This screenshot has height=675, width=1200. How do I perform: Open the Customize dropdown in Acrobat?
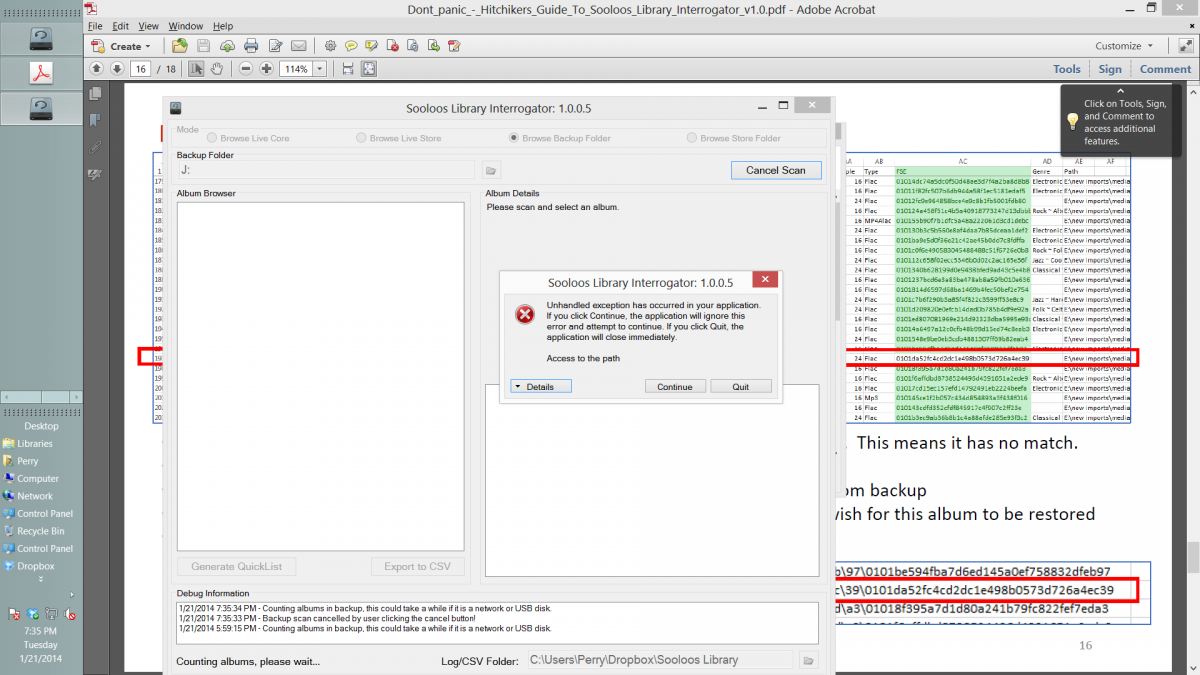click(1124, 46)
